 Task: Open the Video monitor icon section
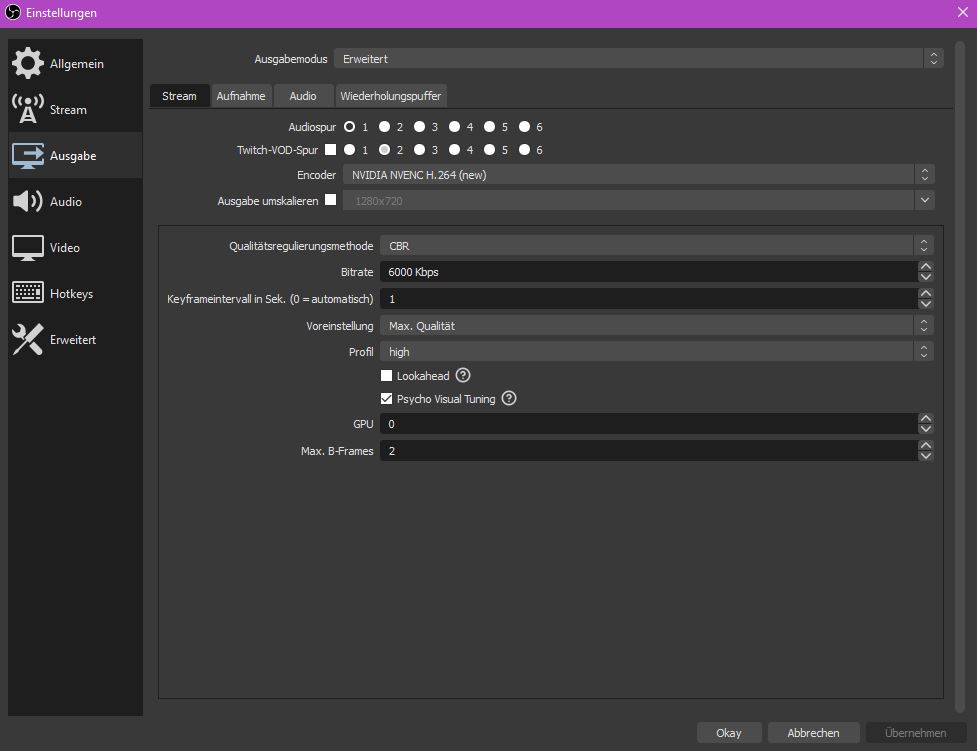28,248
